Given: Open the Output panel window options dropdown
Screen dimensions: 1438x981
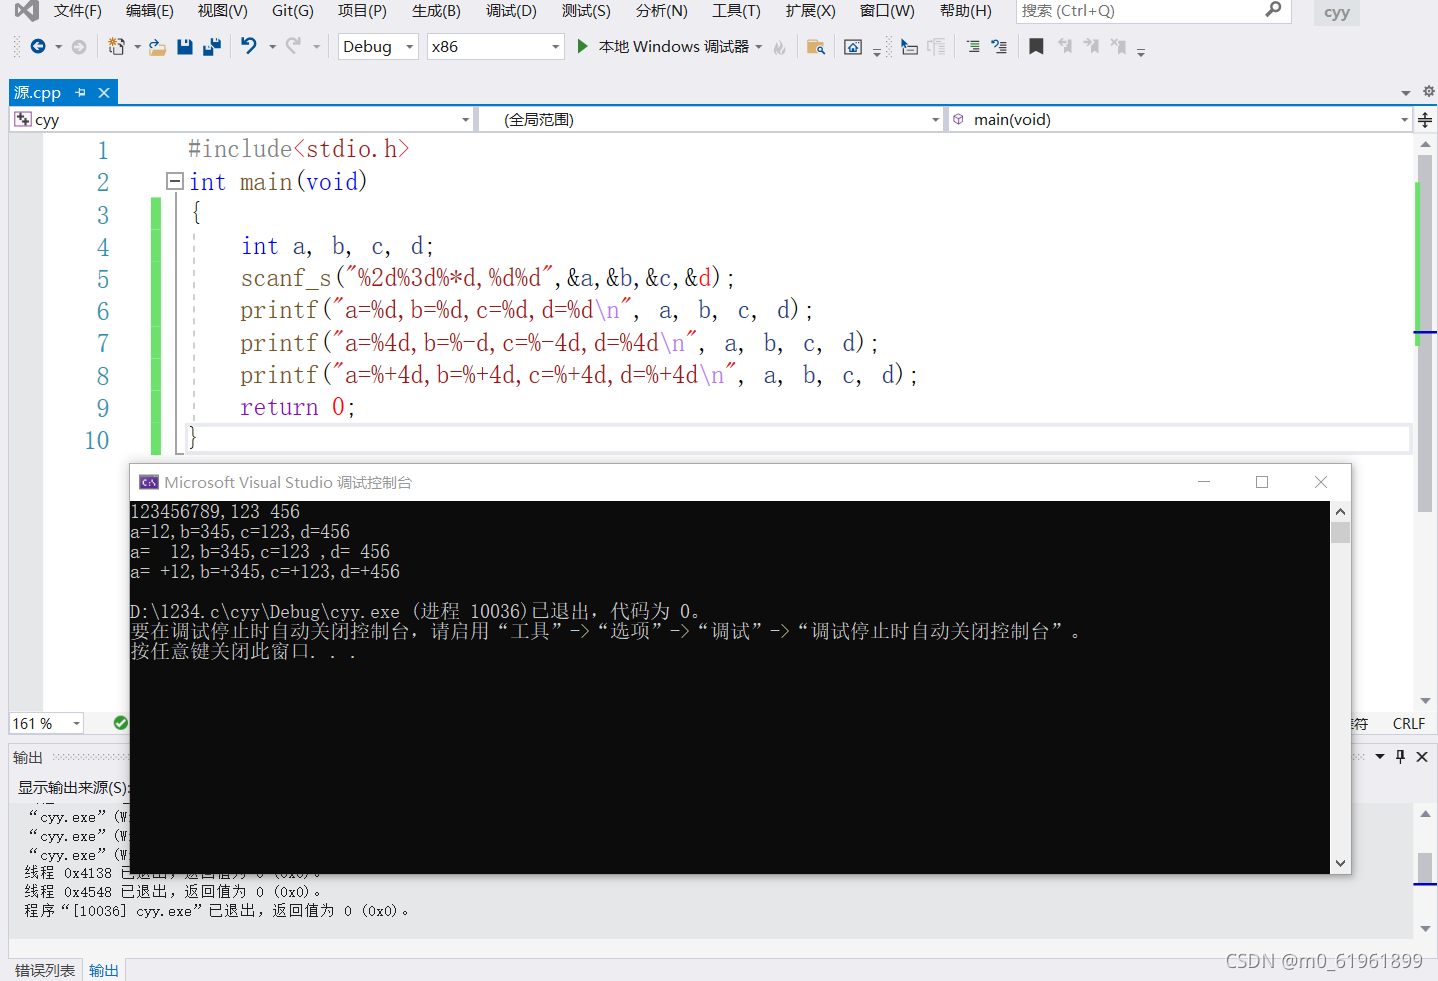Looking at the screenshot, I should [x=1380, y=757].
